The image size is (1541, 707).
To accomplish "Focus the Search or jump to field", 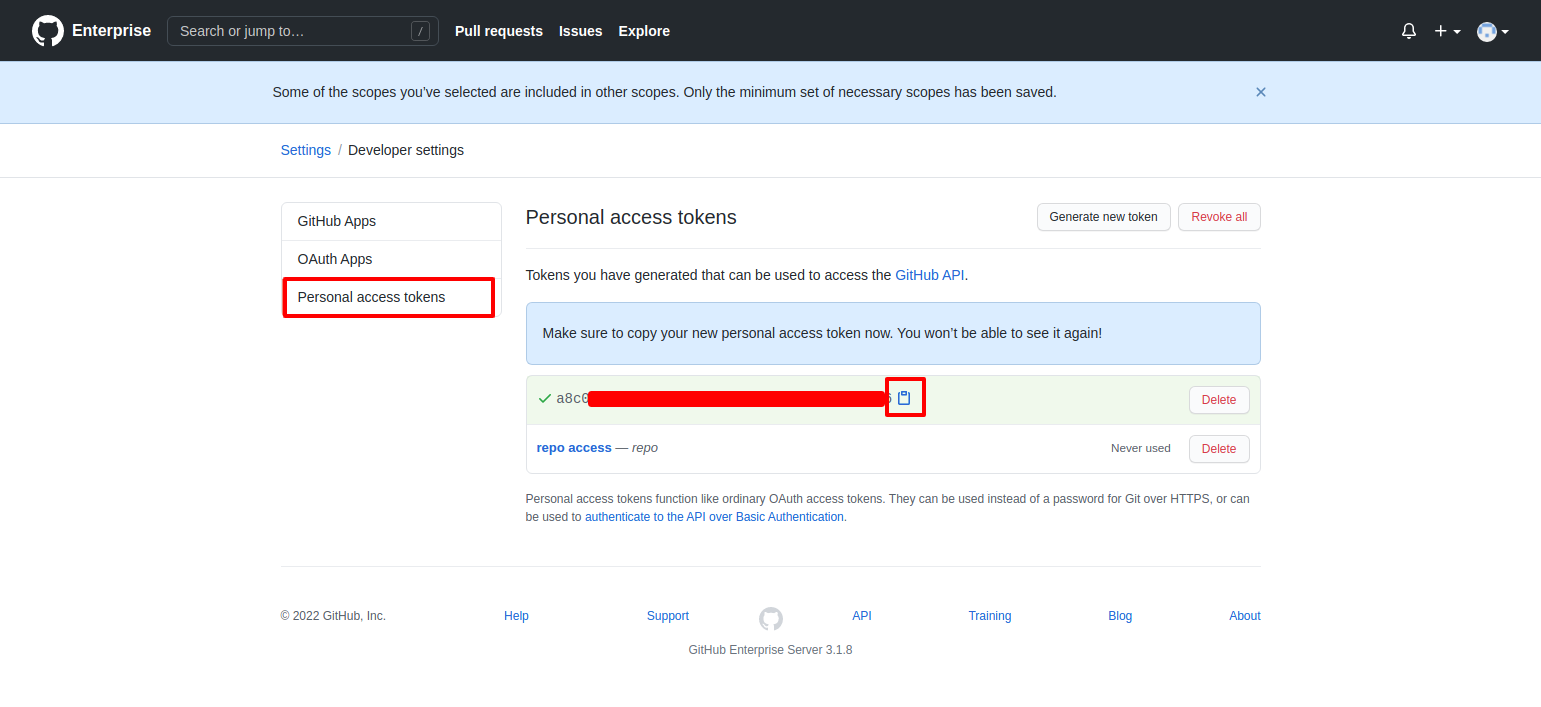I will (x=303, y=31).
